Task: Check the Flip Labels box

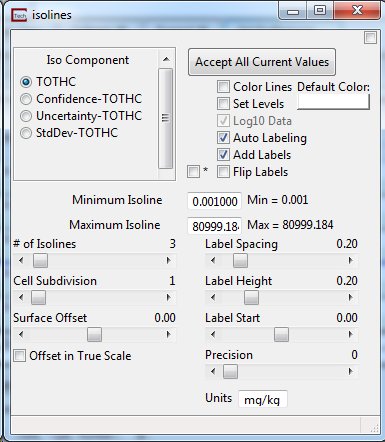Action: pyautogui.click(x=223, y=172)
